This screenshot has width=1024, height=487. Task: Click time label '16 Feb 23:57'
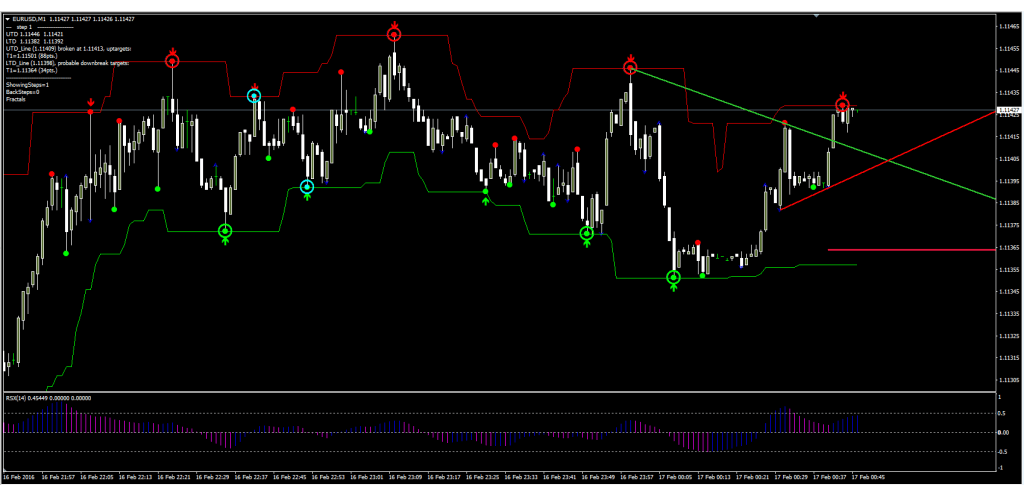[x=639, y=477]
